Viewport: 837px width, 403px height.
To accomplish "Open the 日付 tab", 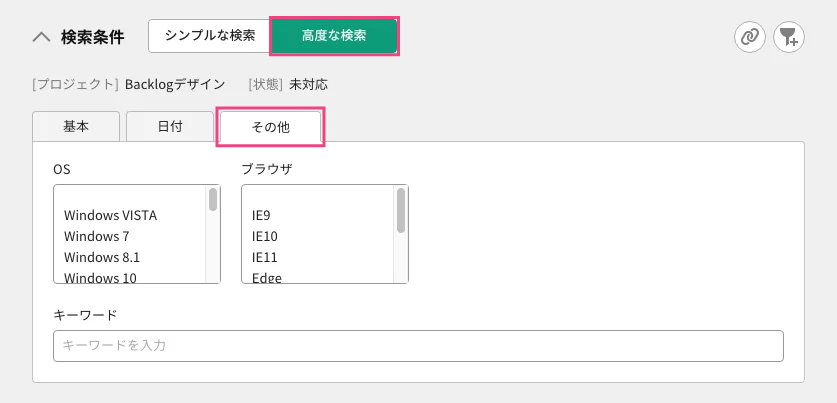I will point(170,127).
